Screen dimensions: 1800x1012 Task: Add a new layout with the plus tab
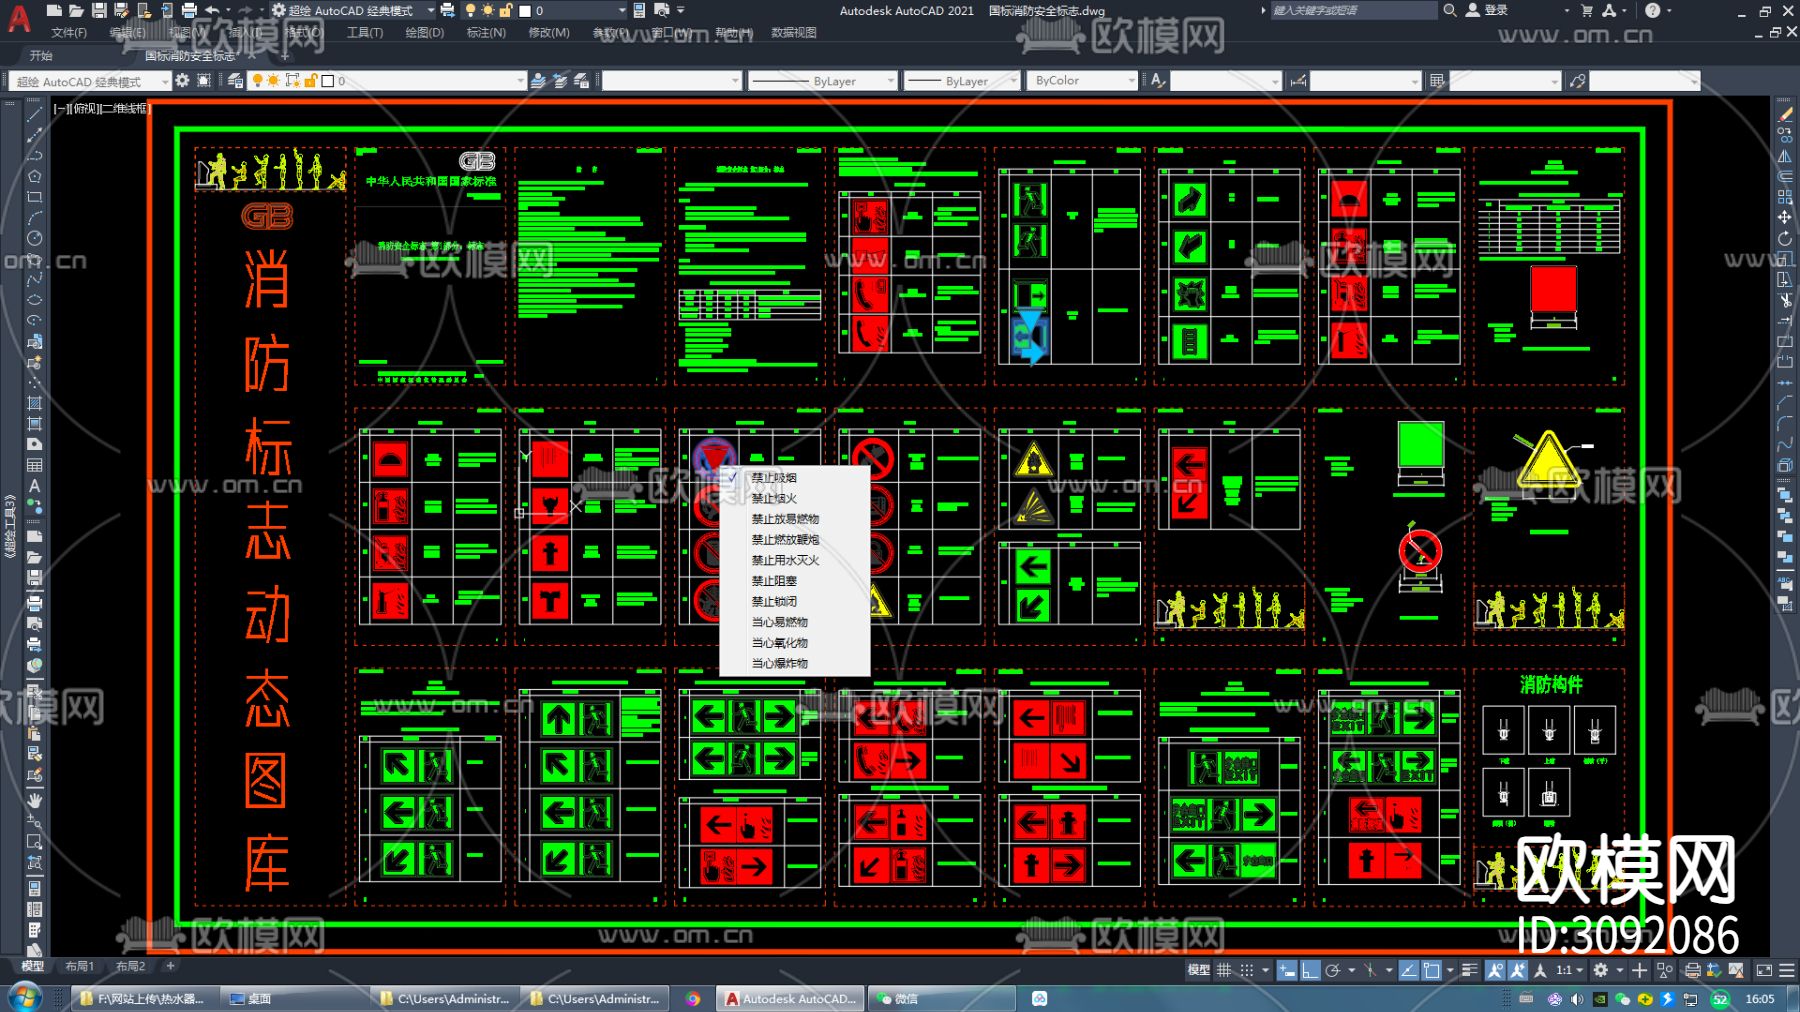(x=170, y=967)
